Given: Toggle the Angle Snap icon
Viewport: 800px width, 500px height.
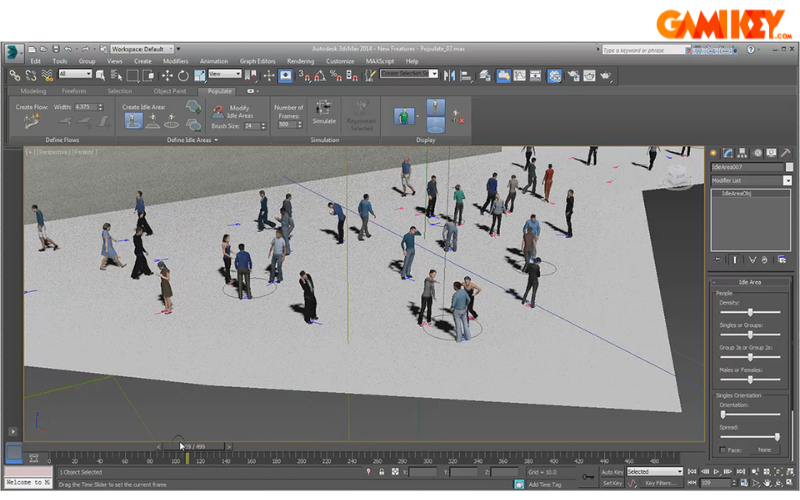Looking at the screenshot, I should click(320, 76).
